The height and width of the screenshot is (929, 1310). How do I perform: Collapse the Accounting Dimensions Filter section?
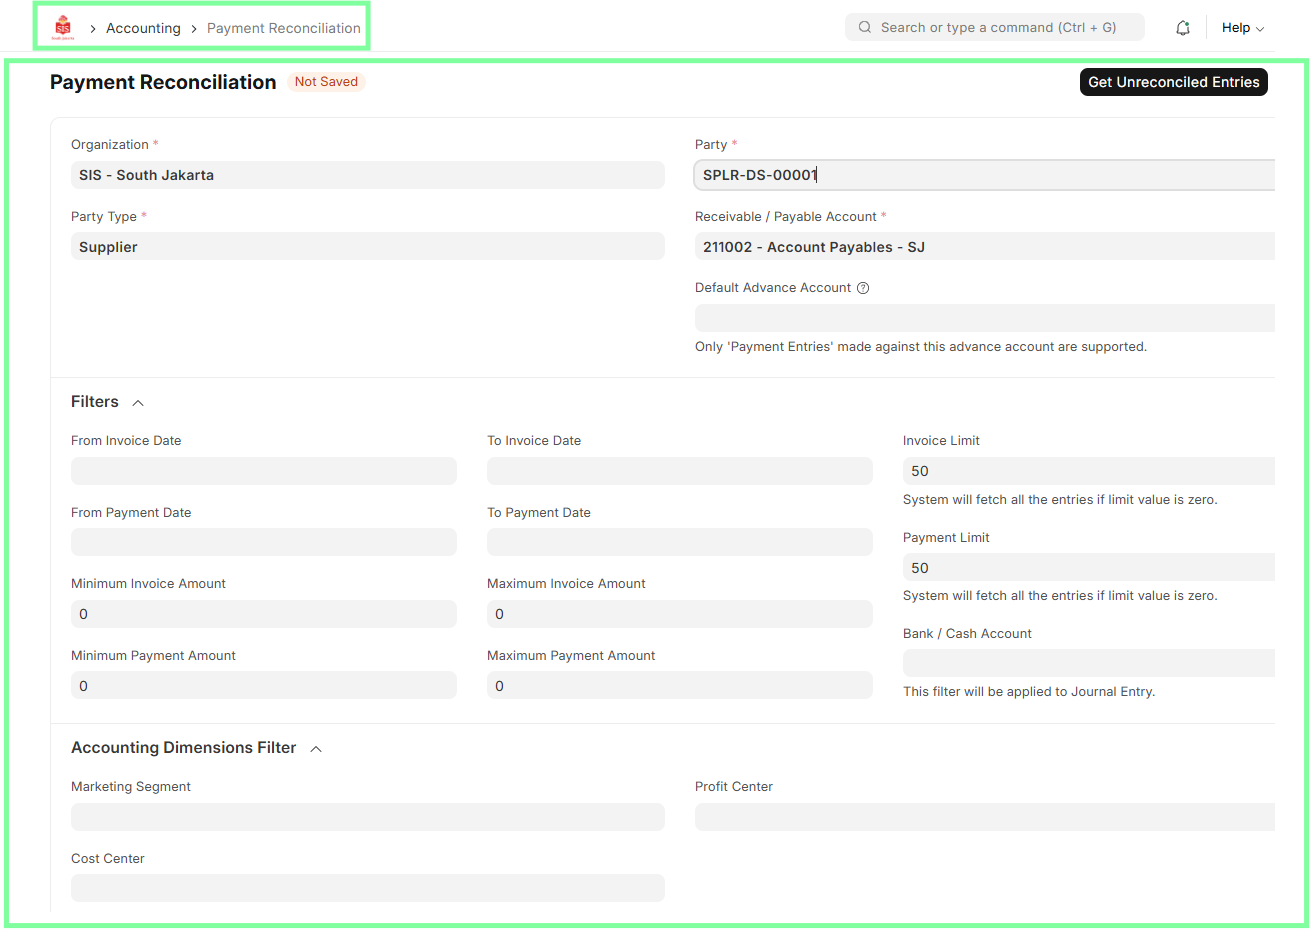tap(316, 748)
